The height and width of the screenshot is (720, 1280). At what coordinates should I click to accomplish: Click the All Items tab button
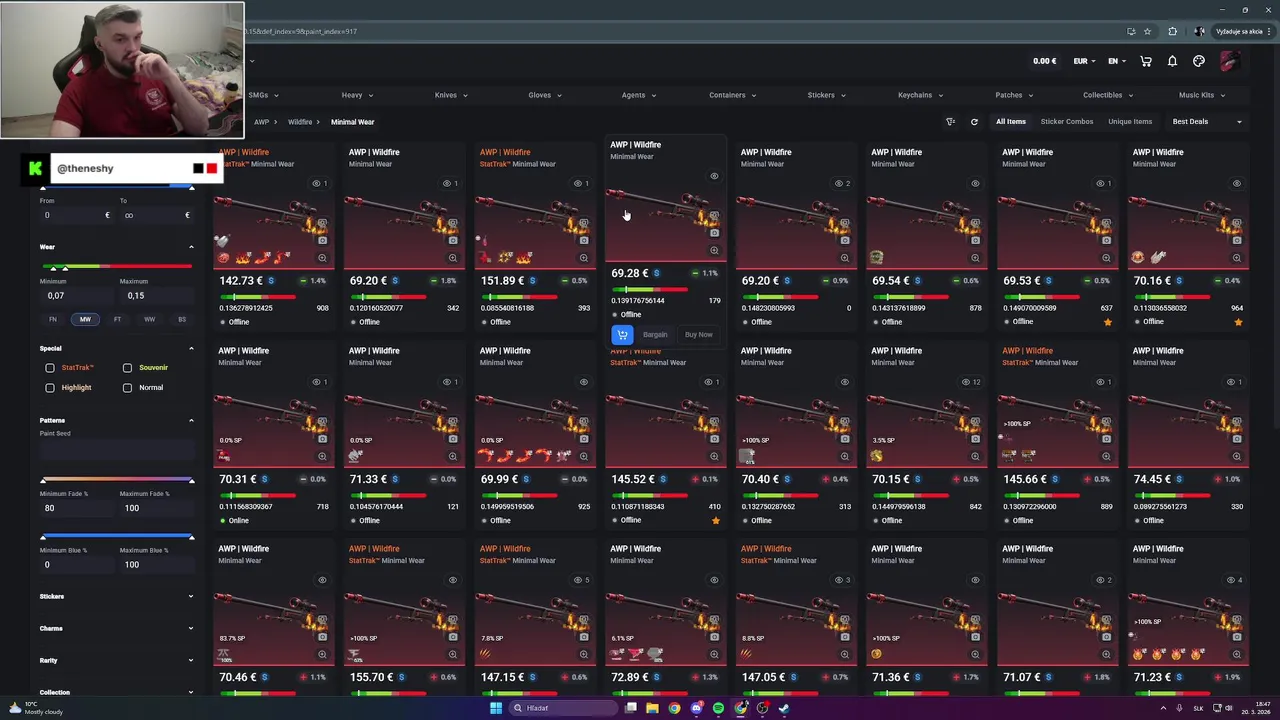pyautogui.click(x=1011, y=122)
